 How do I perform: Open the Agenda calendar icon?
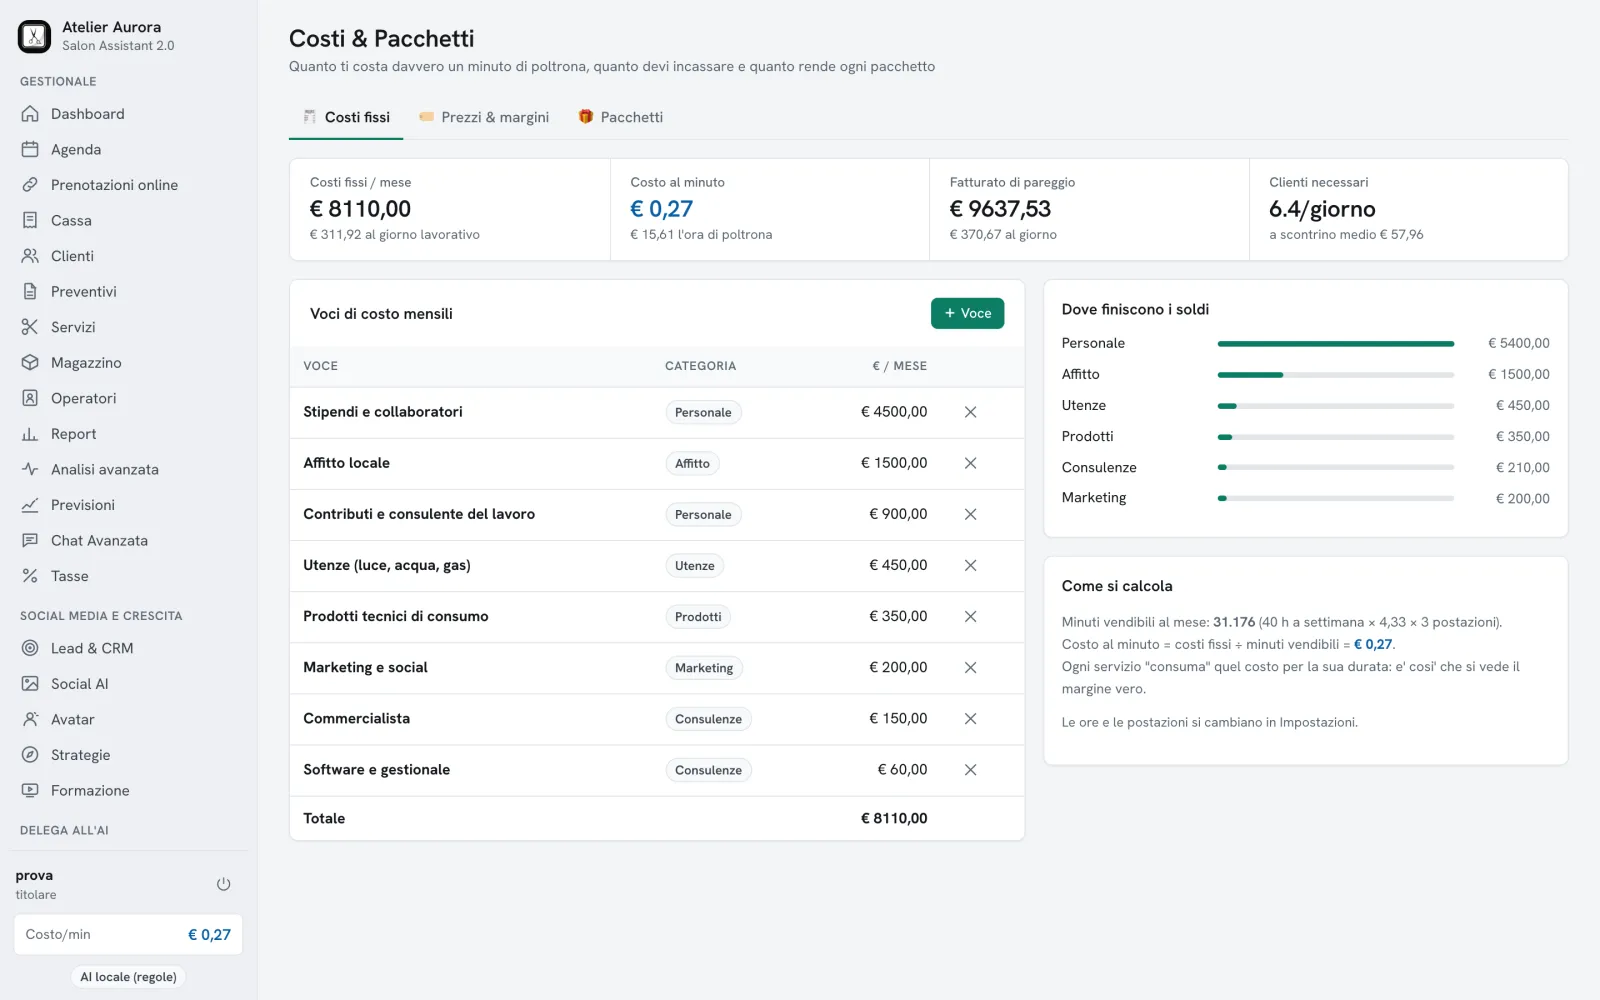click(30, 149)
